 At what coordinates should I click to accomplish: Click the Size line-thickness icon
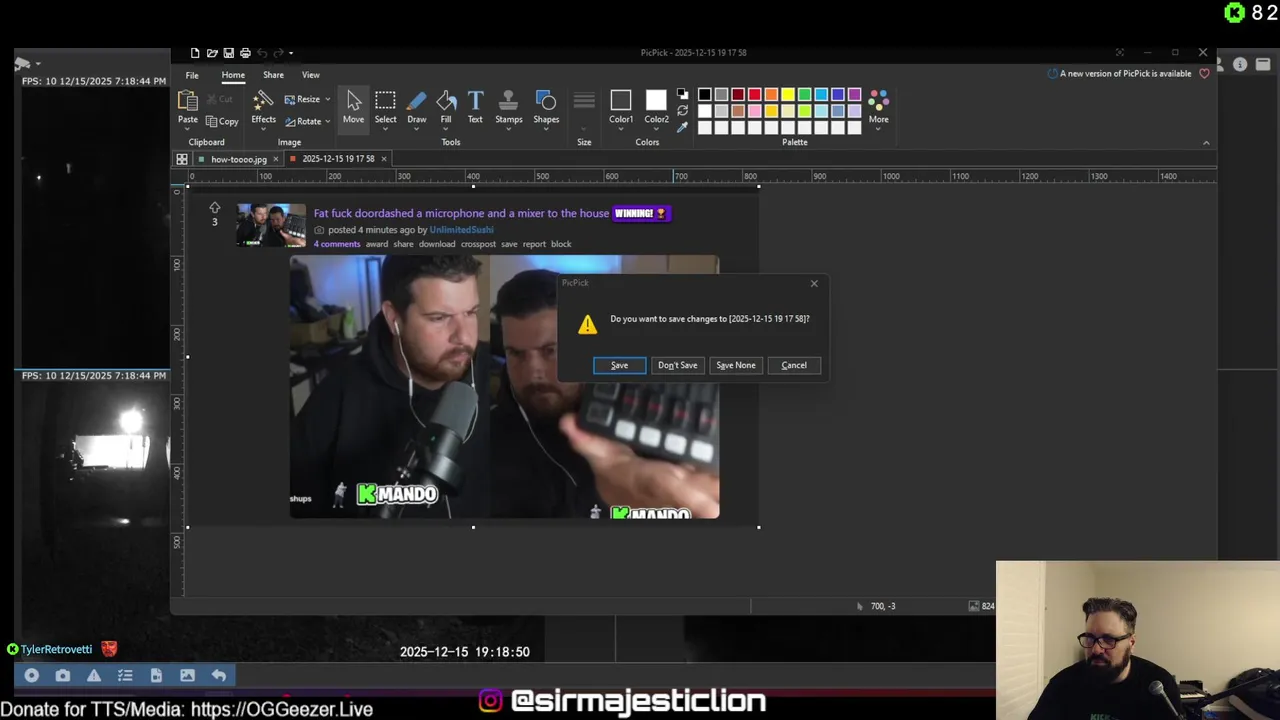pos(584,102)
